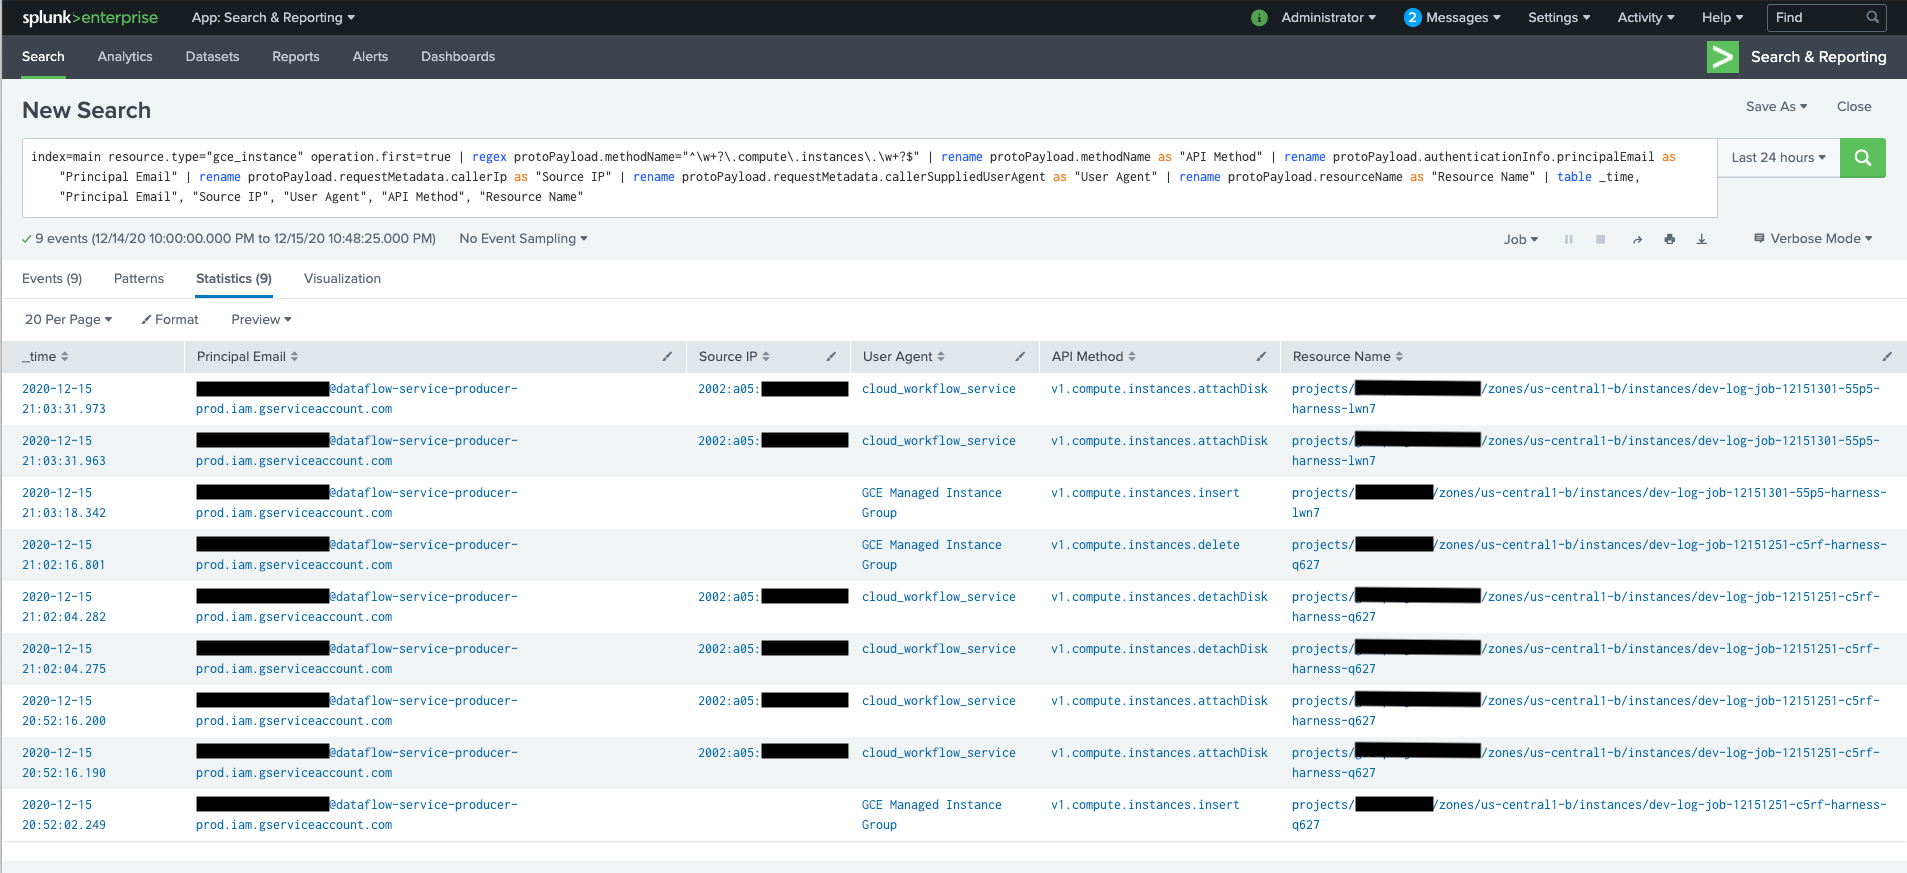Switch to the Visualization tab
Image resolution: width=1907 pixels, height=873 pixels.
click(x=342, y=279)
